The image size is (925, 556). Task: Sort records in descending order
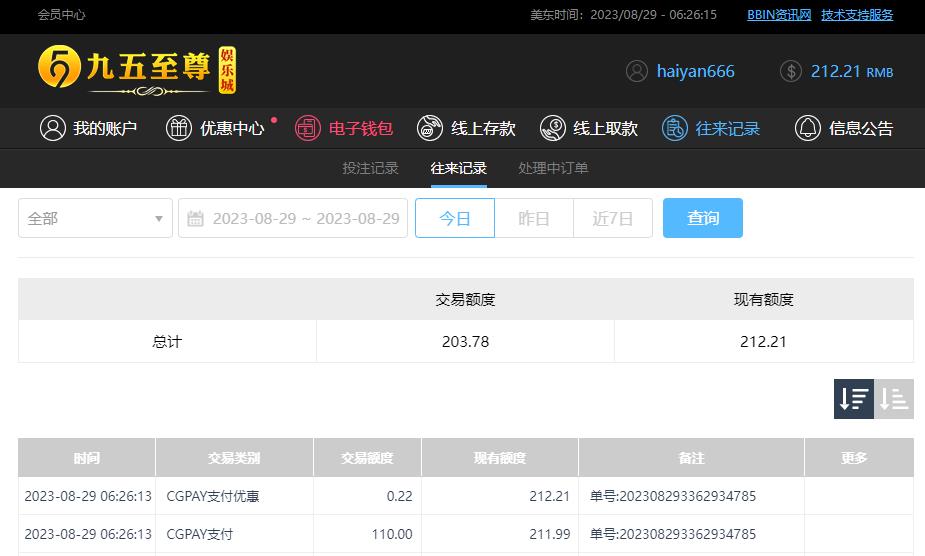tap(854, 399)
